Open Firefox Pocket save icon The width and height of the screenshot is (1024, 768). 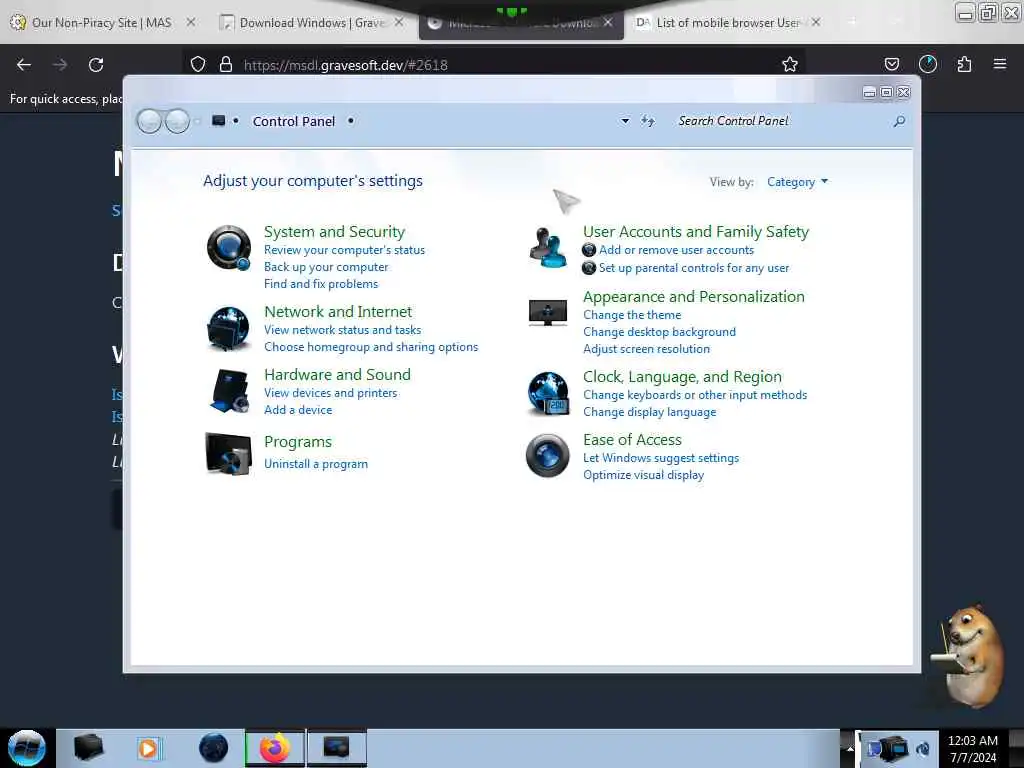pos(891,64)
